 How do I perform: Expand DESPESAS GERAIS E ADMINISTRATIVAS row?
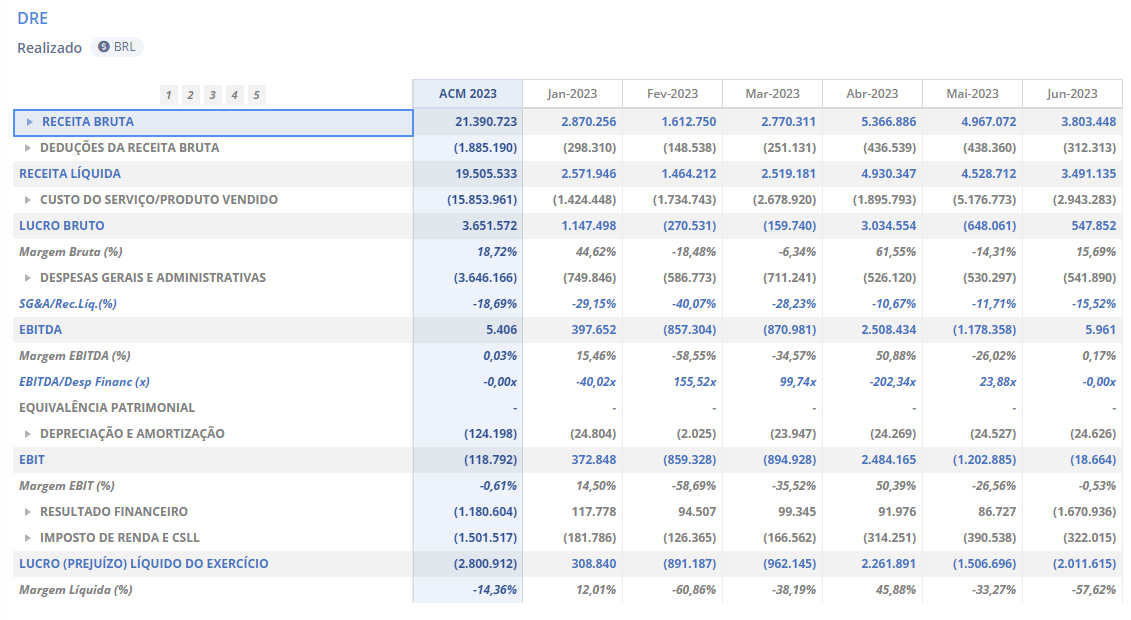pyautogui.click(x=28, y=278)
